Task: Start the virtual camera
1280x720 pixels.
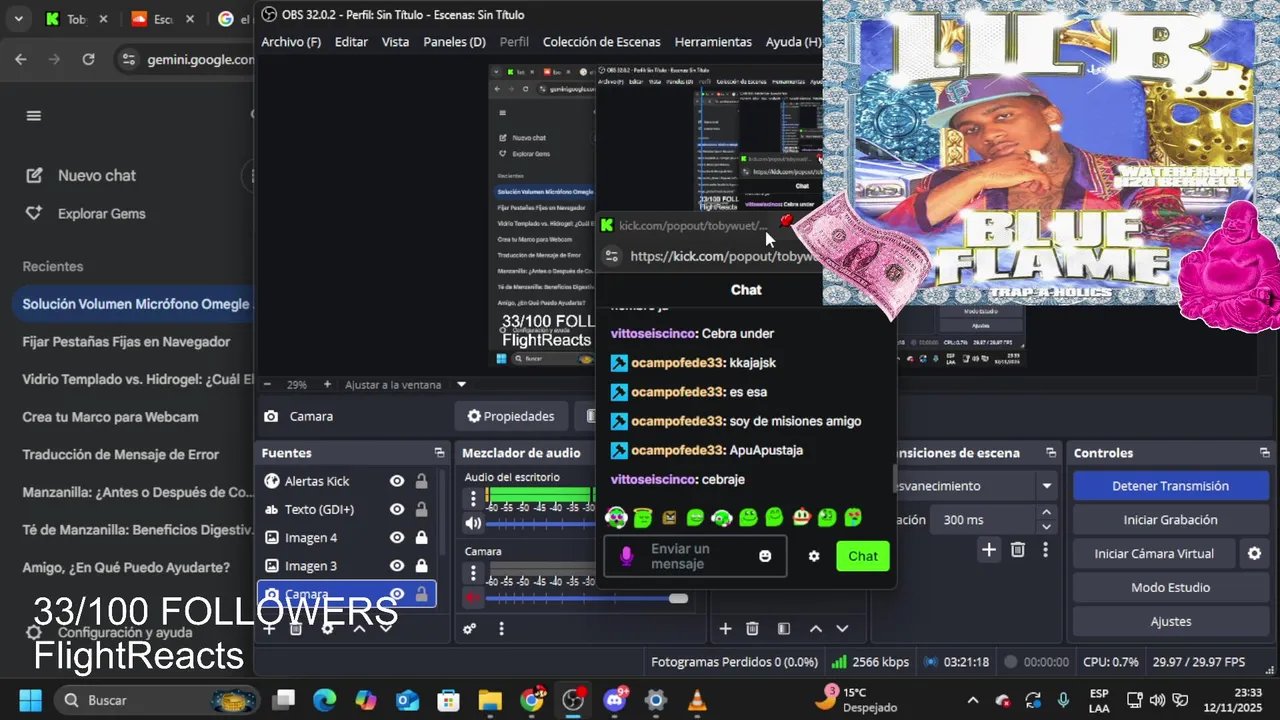Action: [1154, 553]
